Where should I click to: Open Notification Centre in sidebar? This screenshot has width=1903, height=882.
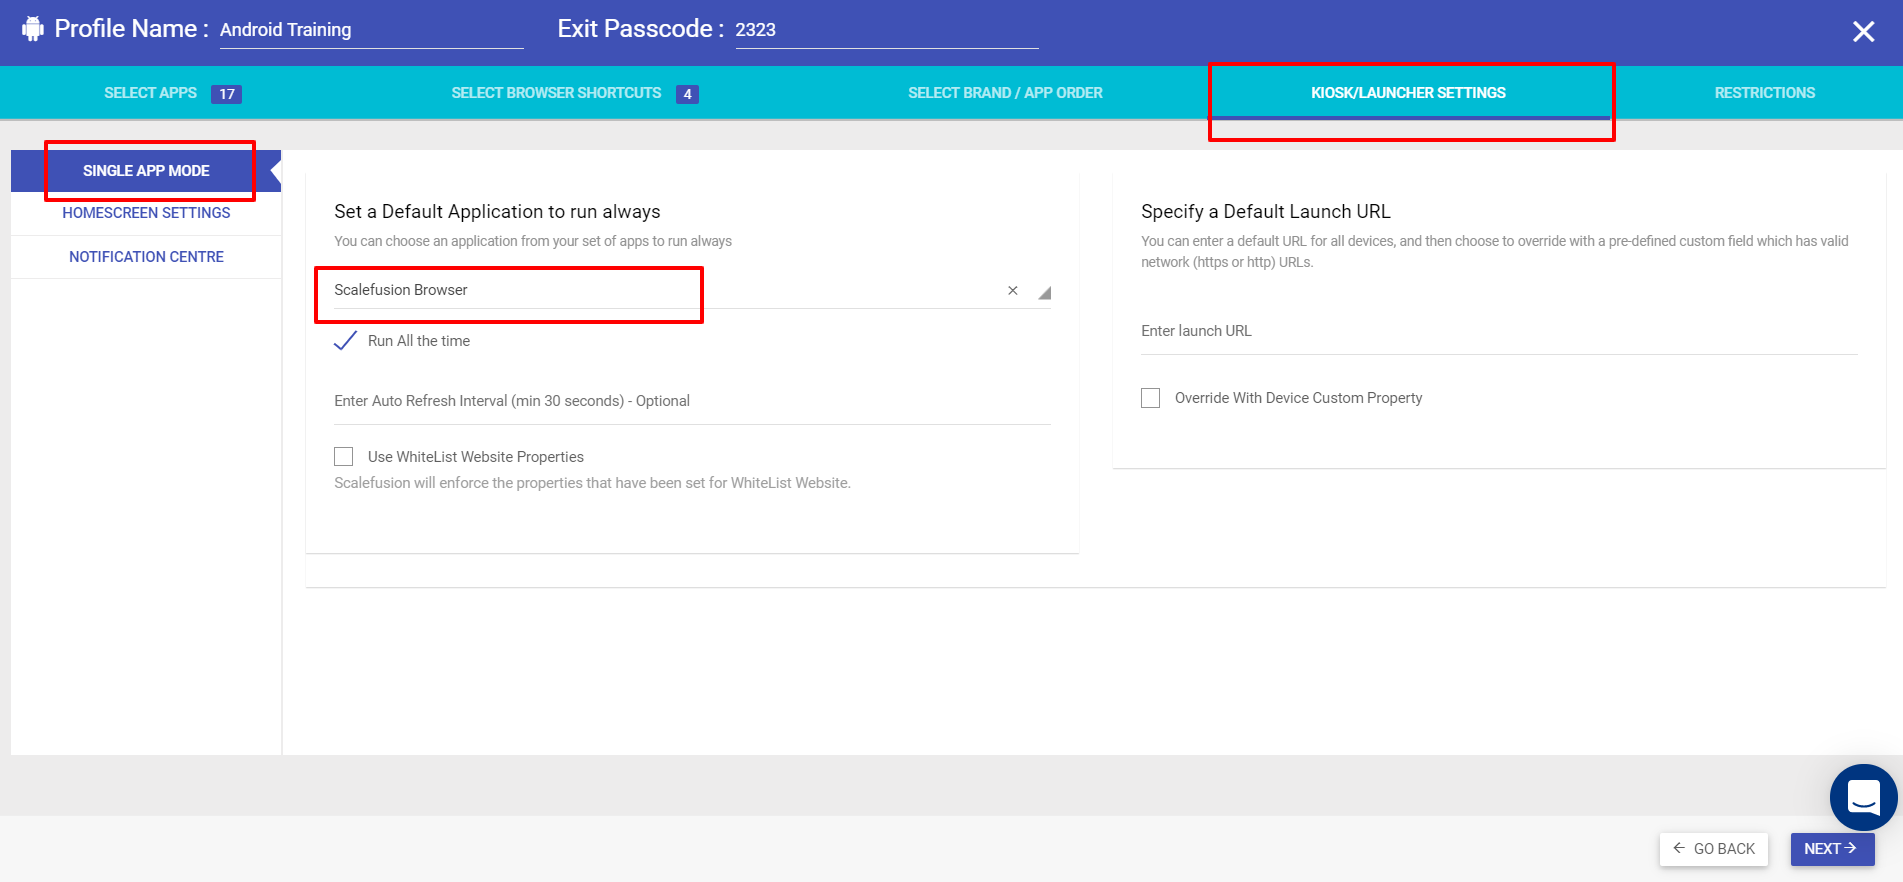(146, 257)
